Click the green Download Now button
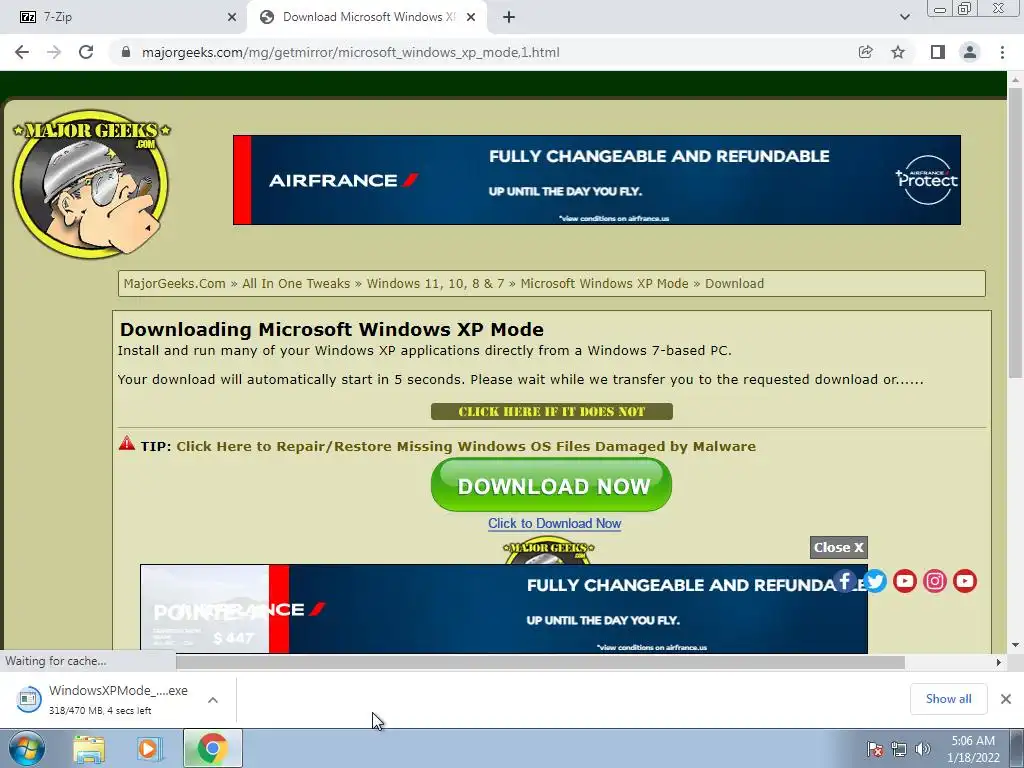This screenshot has height=768, width=1024. (x=551, y=485)
